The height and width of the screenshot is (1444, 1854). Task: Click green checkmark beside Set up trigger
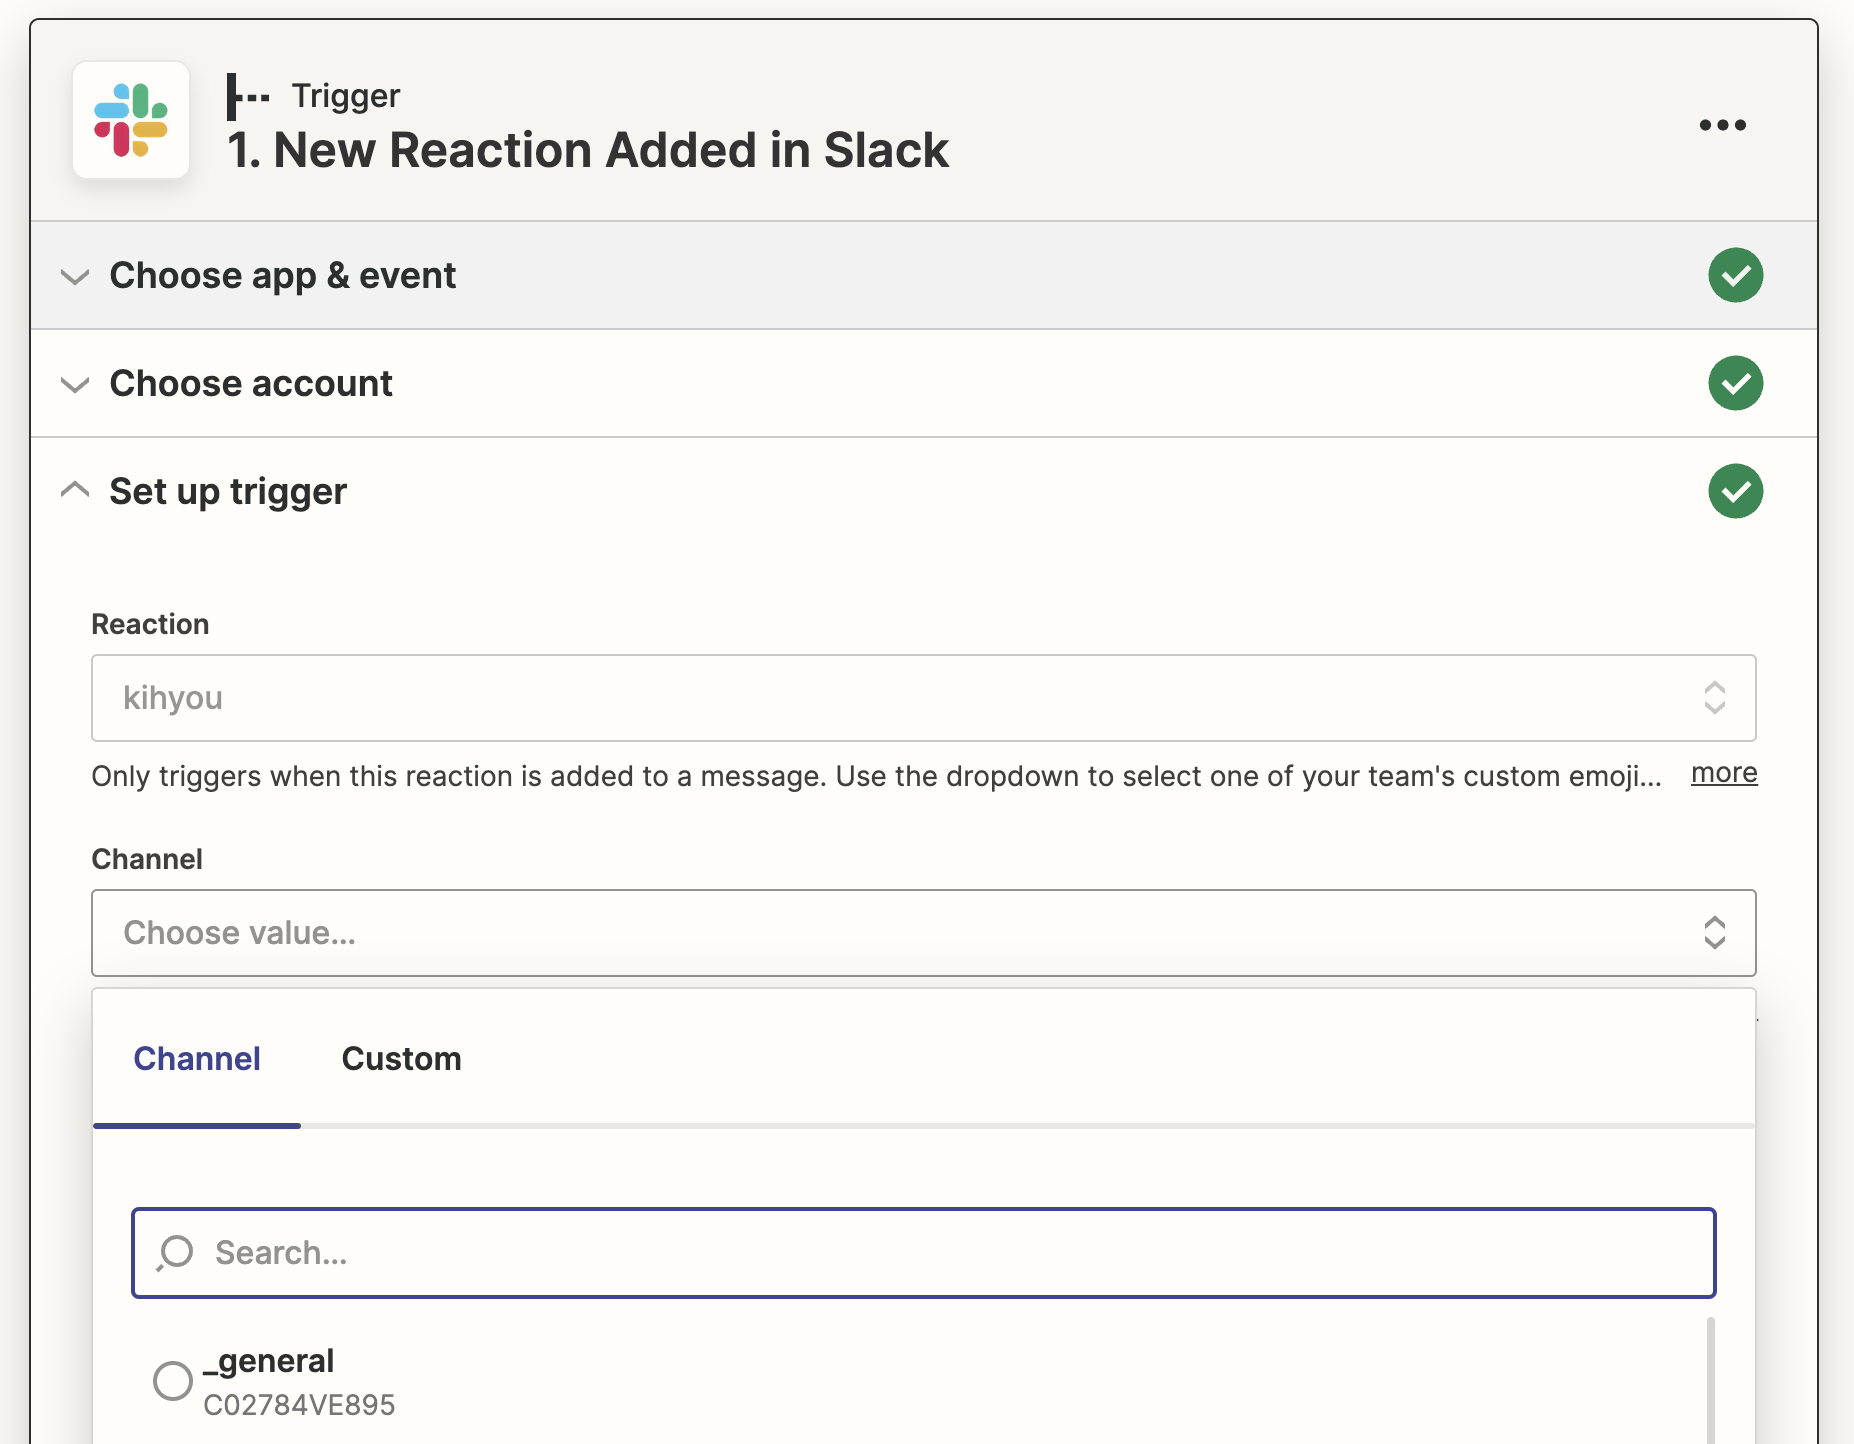tap(1735, 491)
